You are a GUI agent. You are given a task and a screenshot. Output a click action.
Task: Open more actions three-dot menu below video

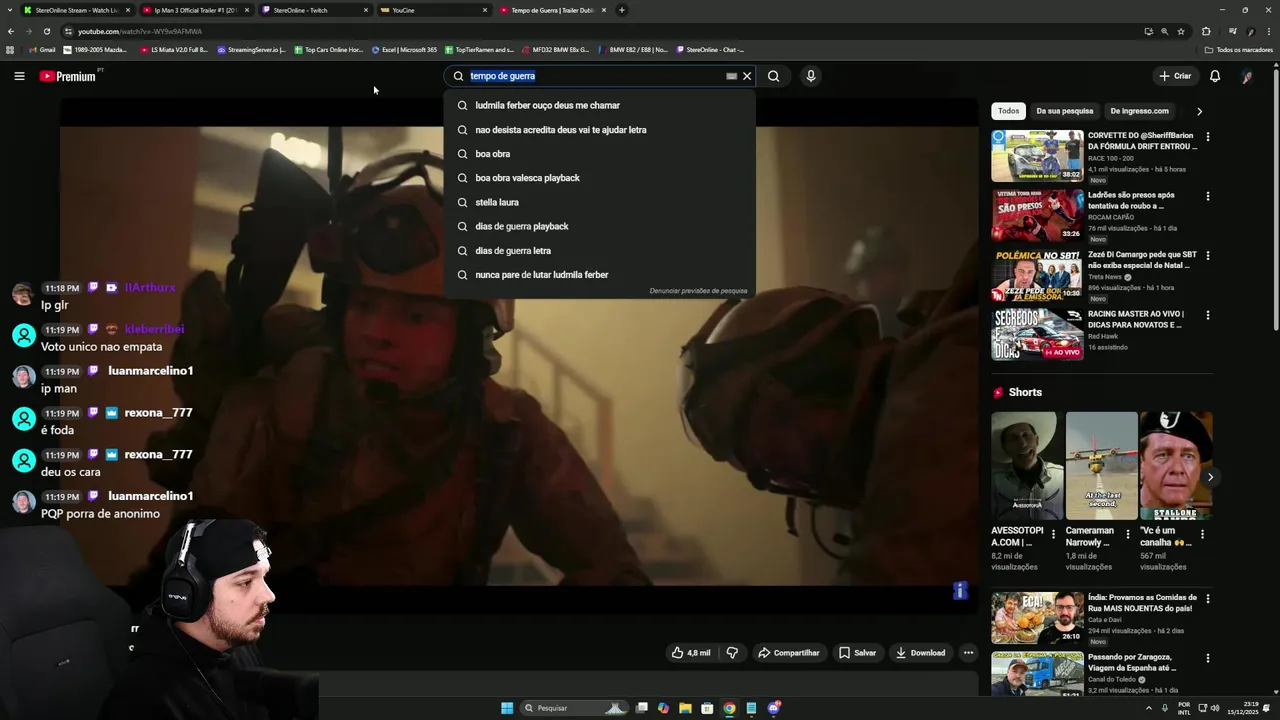coord(968,653)
